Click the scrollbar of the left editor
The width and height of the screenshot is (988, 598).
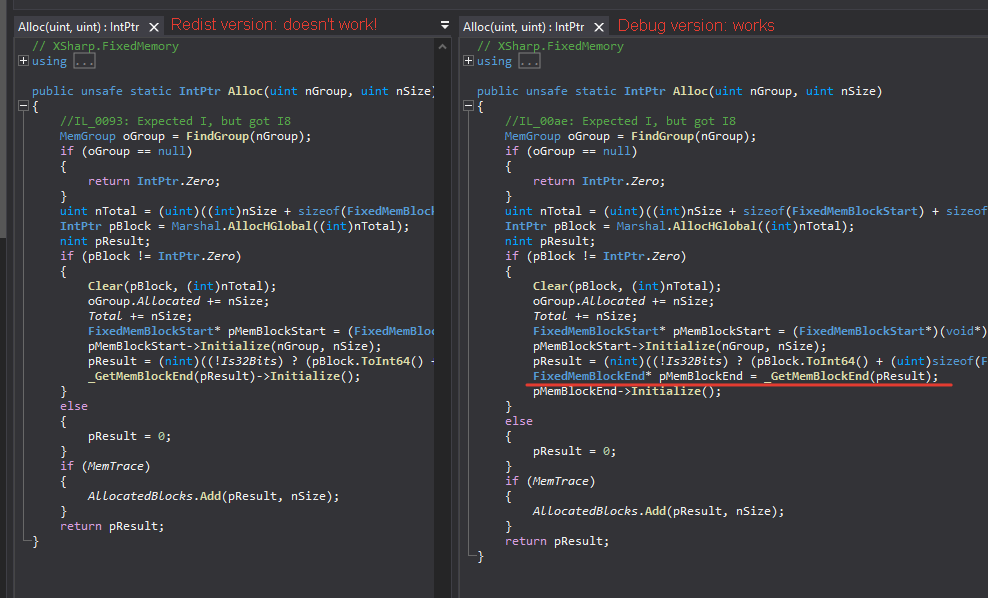(442, 300)
